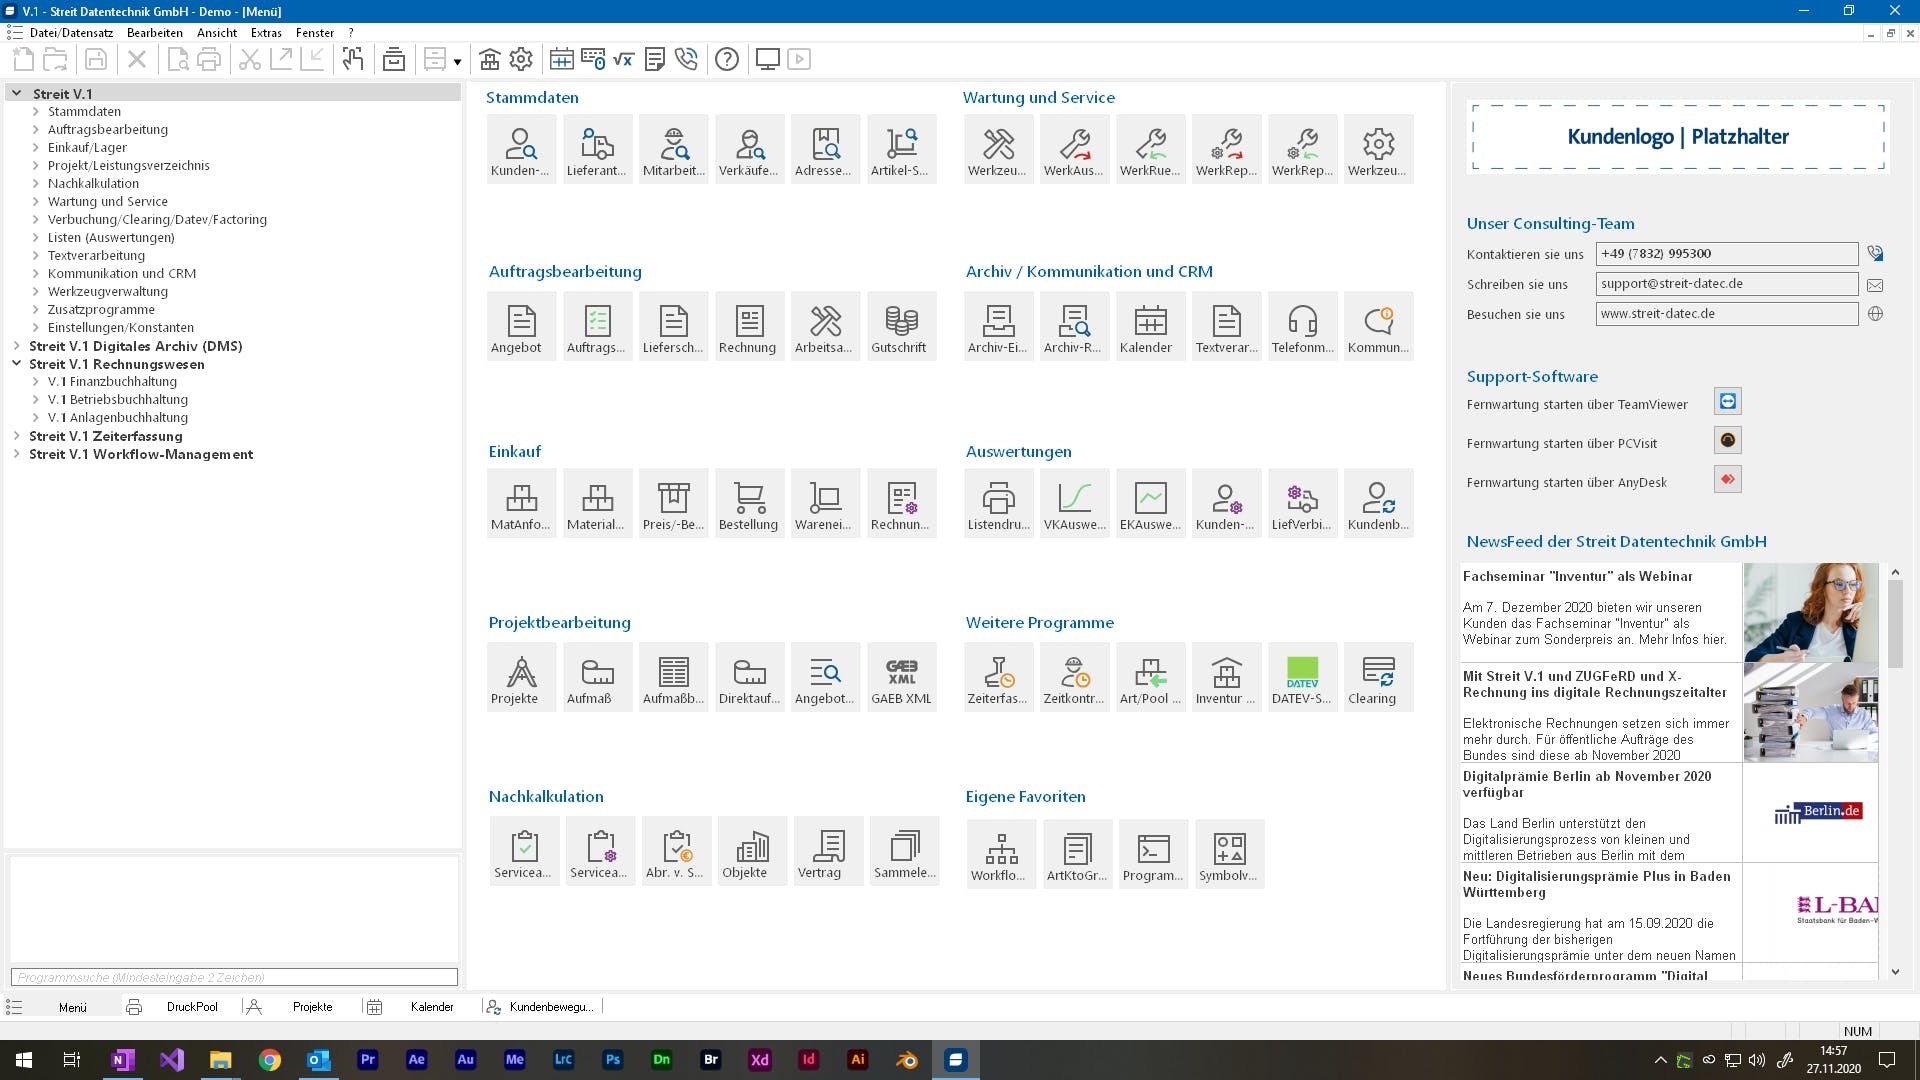Expand Streit V.1 Zeiterfassung tree node
The height and width of the screenshot is (1080, 1920).
(x=17, y=436)
